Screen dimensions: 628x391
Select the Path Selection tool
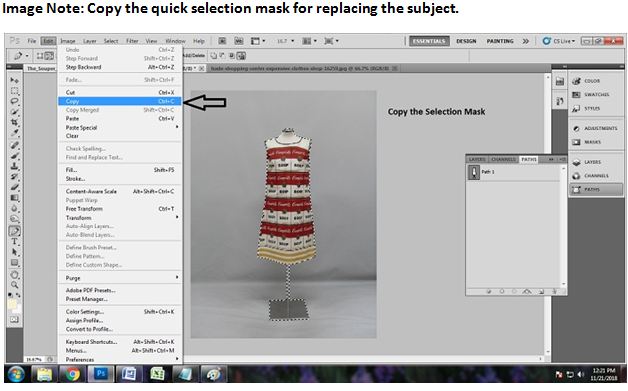tap(14, 252)
